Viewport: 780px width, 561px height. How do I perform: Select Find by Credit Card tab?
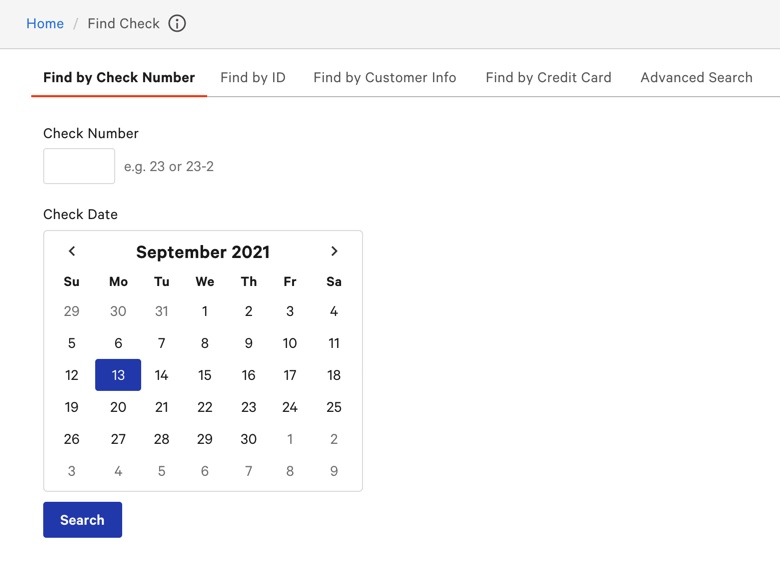pyautogui.click(x=548, y=77)
